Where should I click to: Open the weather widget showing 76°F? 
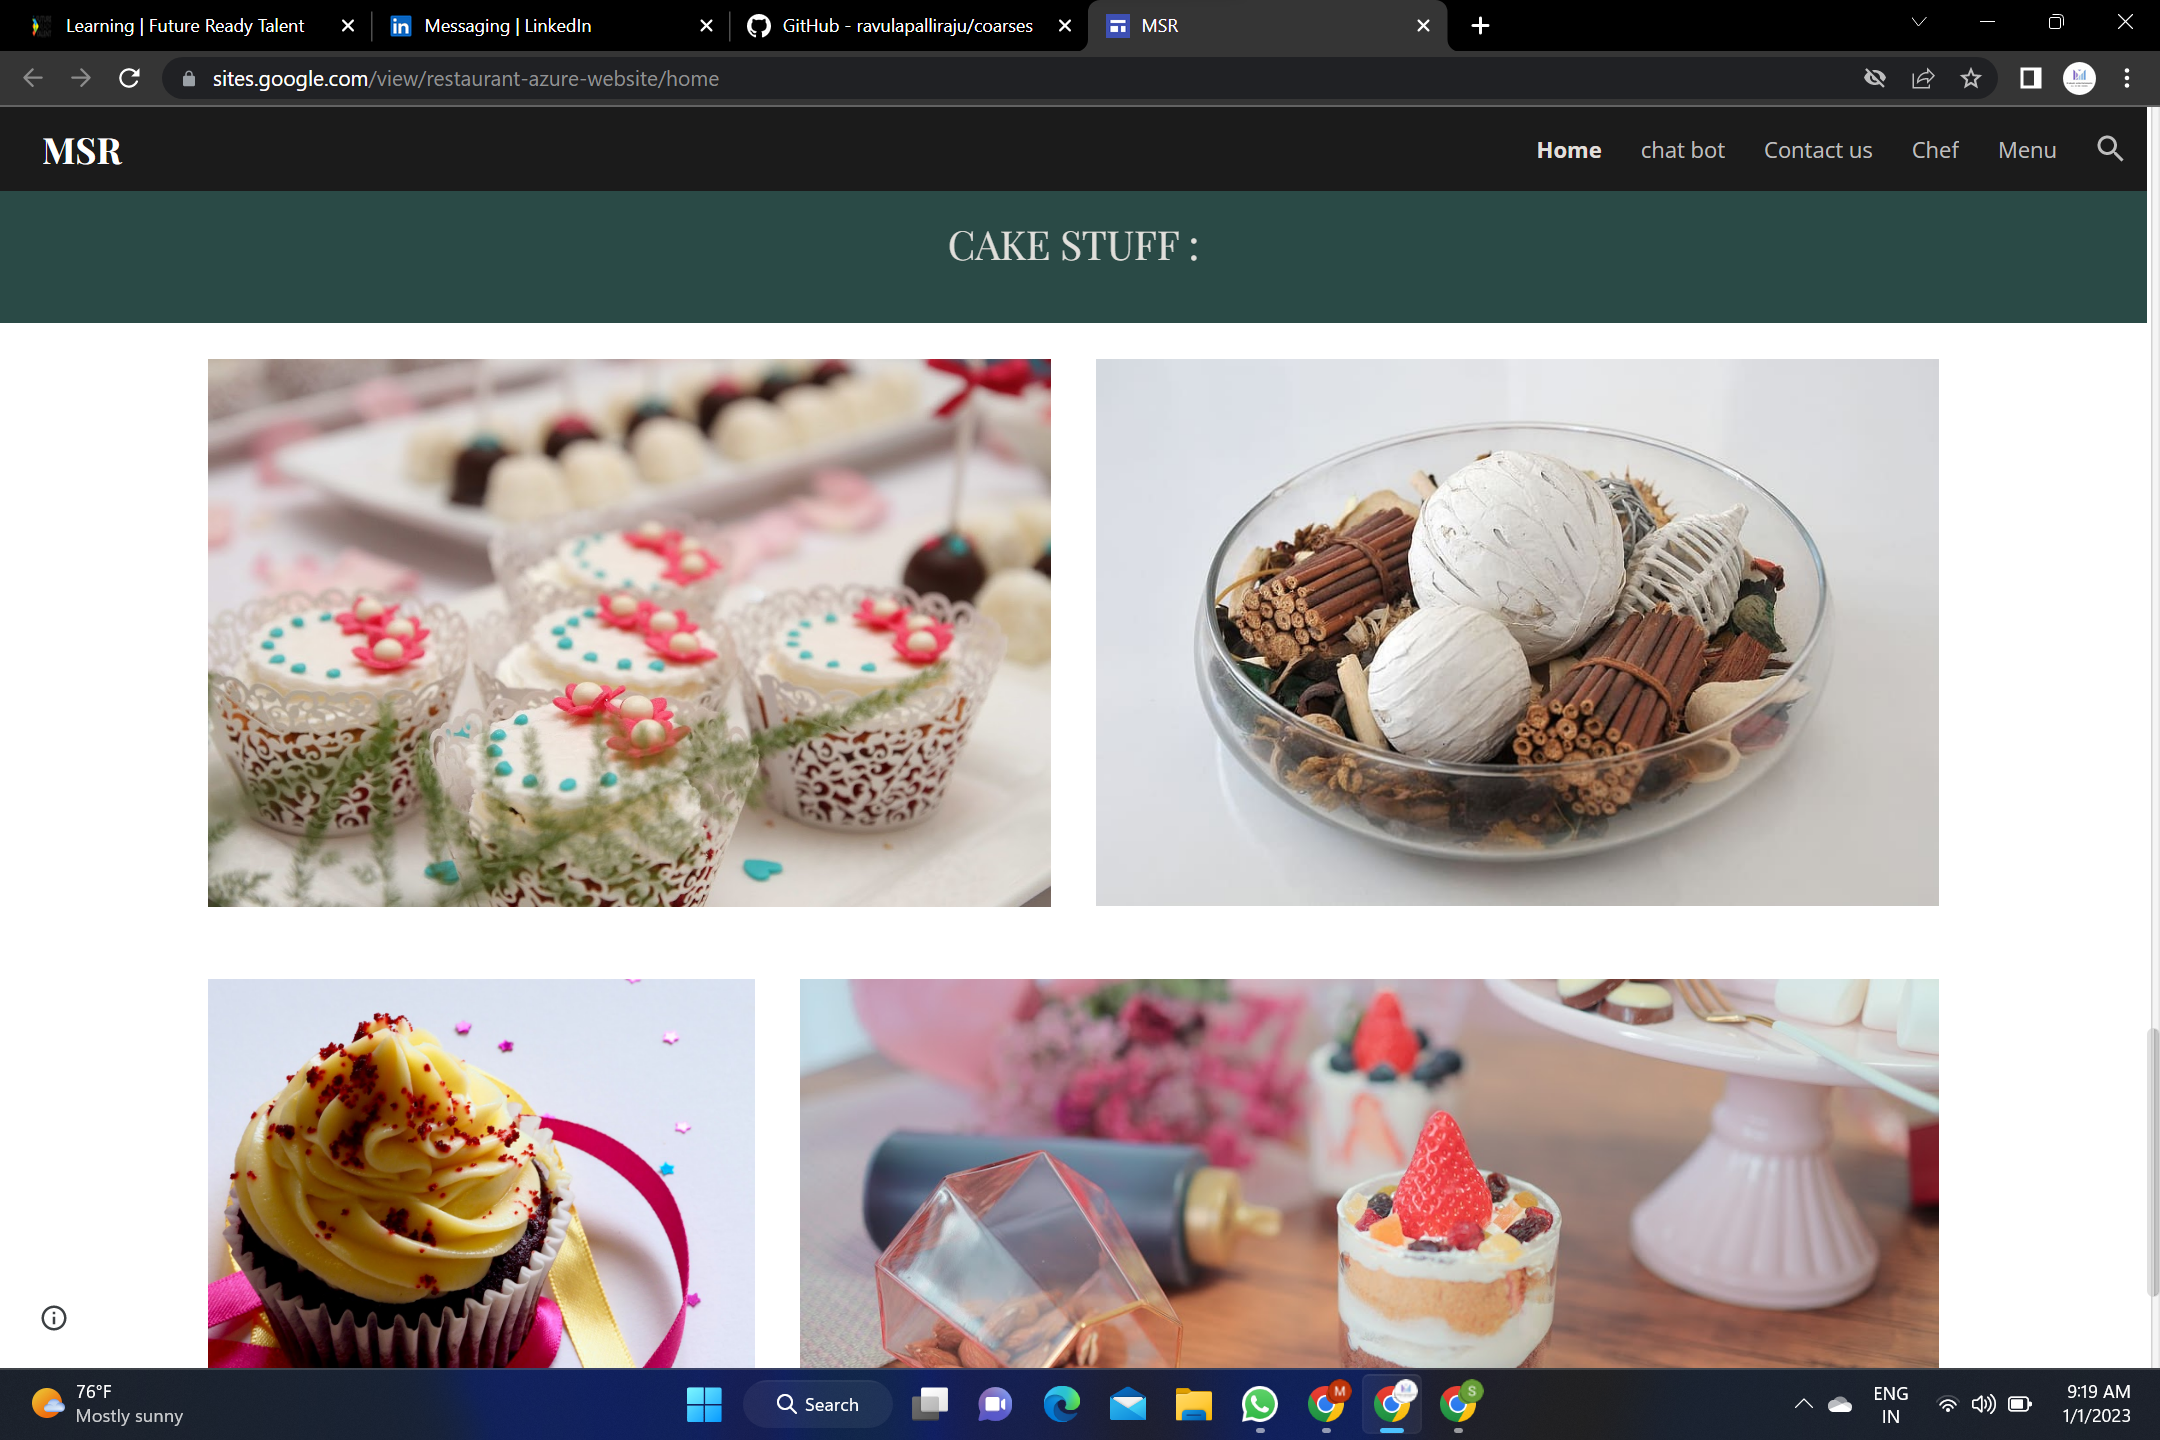tap(108, 1404)
